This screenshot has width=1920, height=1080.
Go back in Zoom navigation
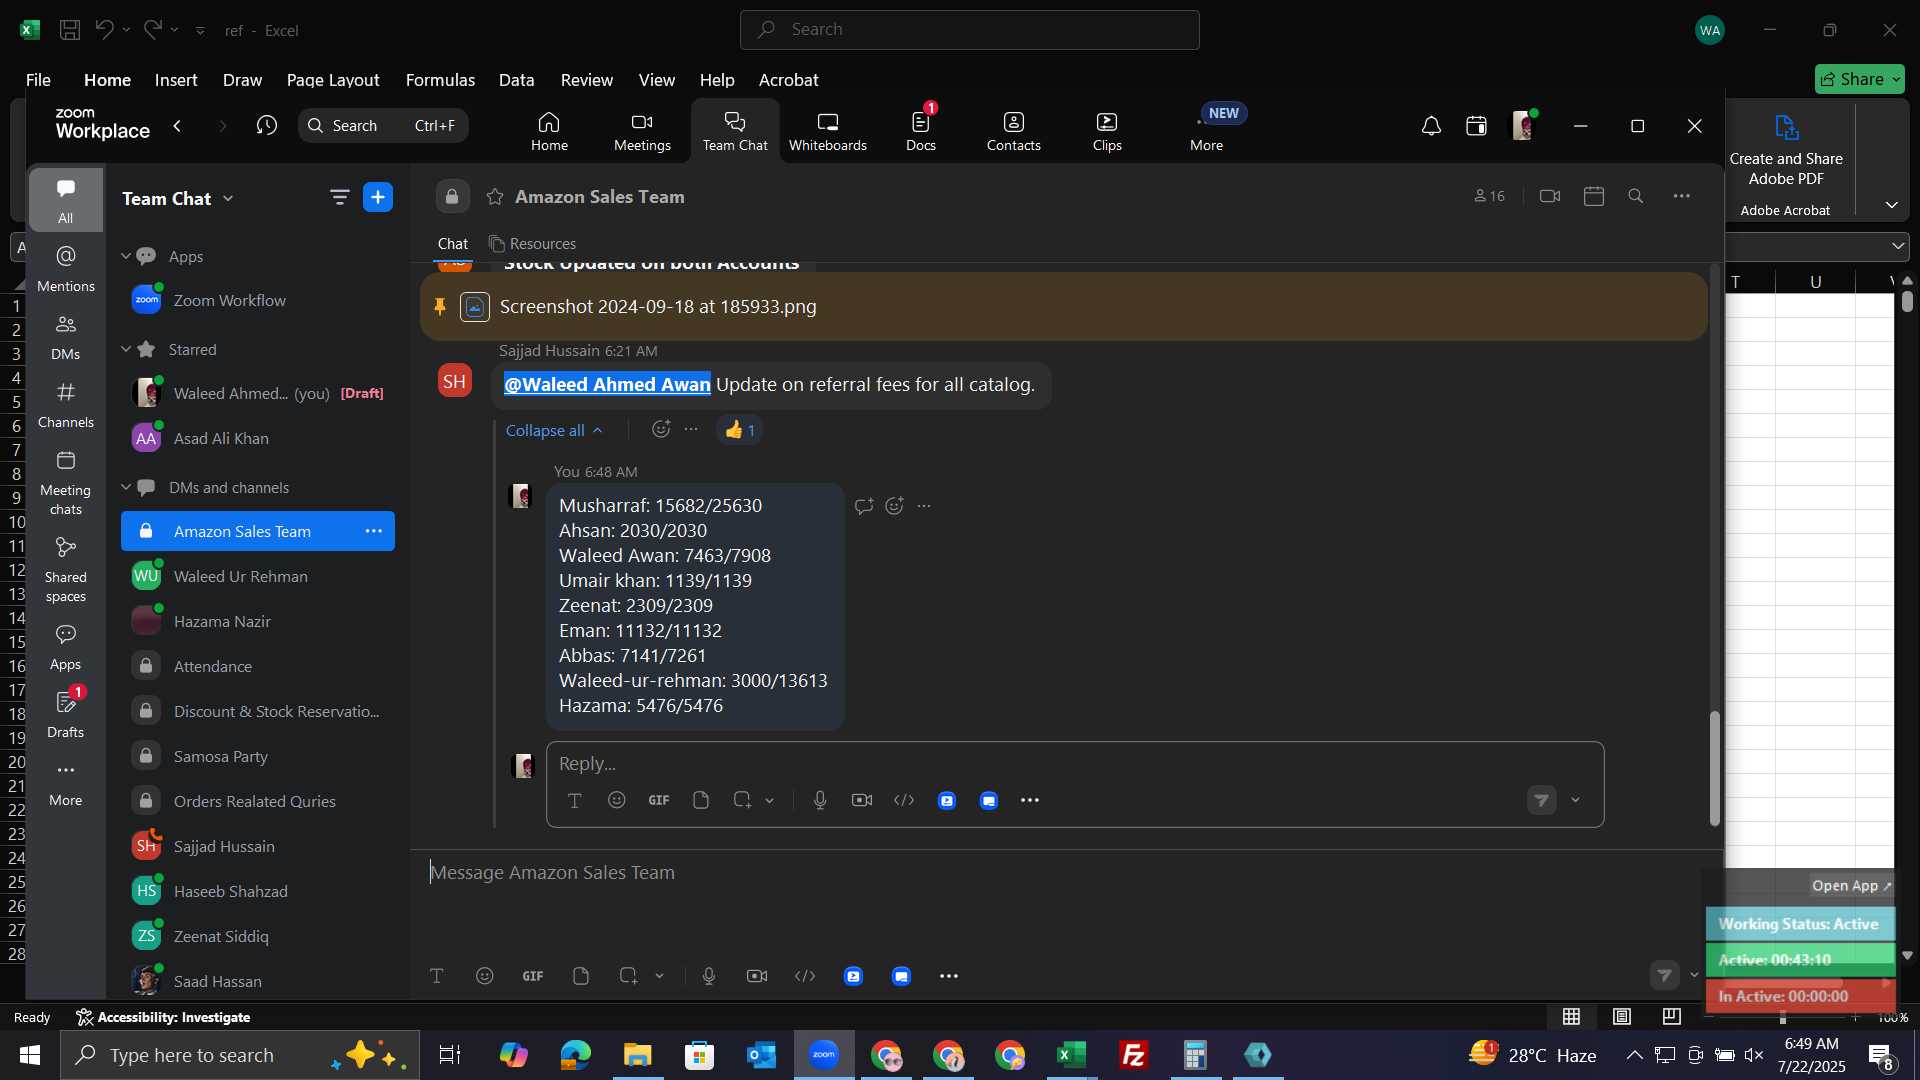click(177, 126)
